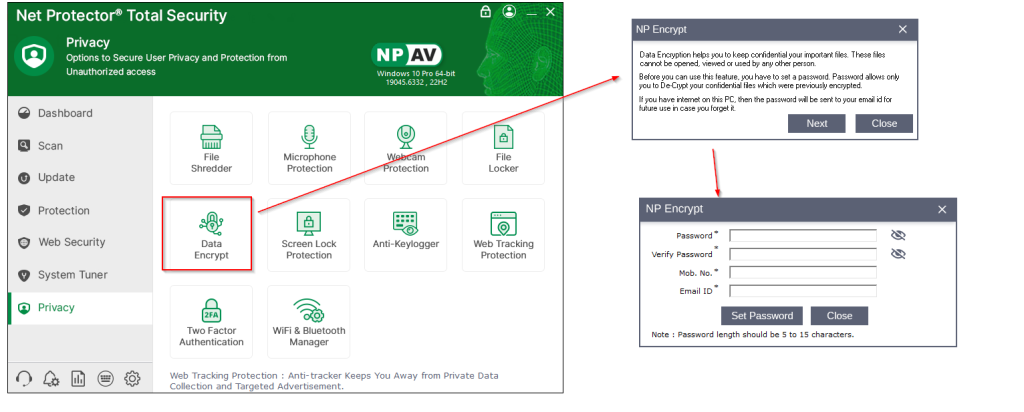Screen dimensions: 1024x412
Task: Click the headset support icon
Action: pos(25,378)
